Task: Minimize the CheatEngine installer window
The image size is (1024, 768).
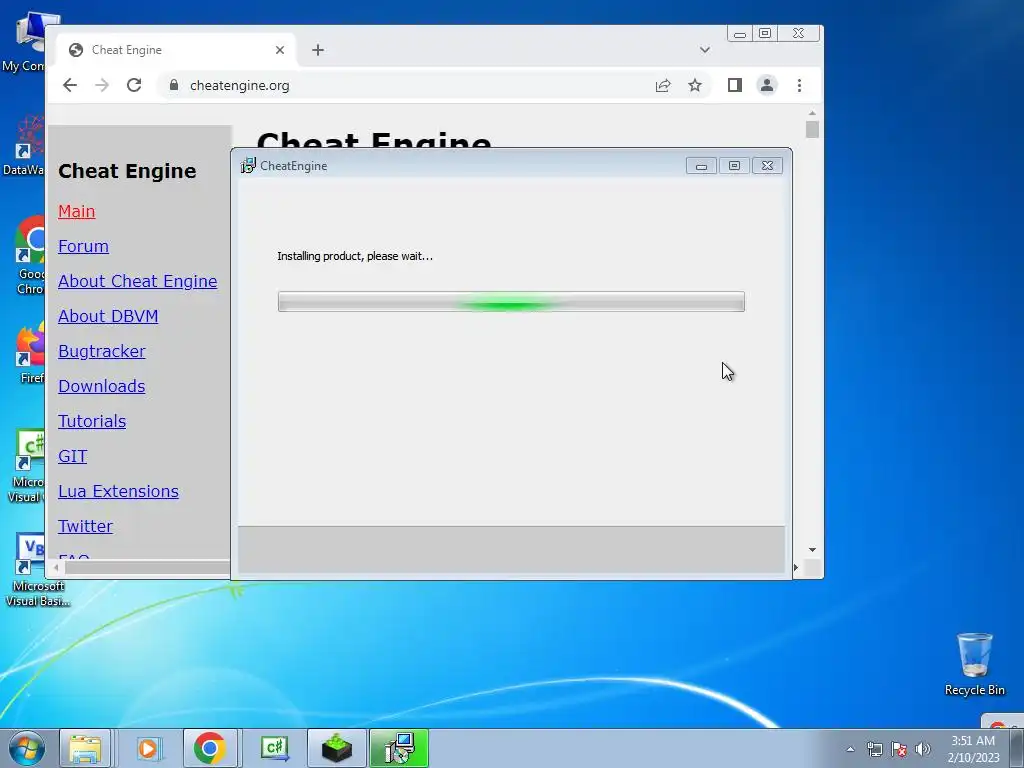Action: (701, 166)
